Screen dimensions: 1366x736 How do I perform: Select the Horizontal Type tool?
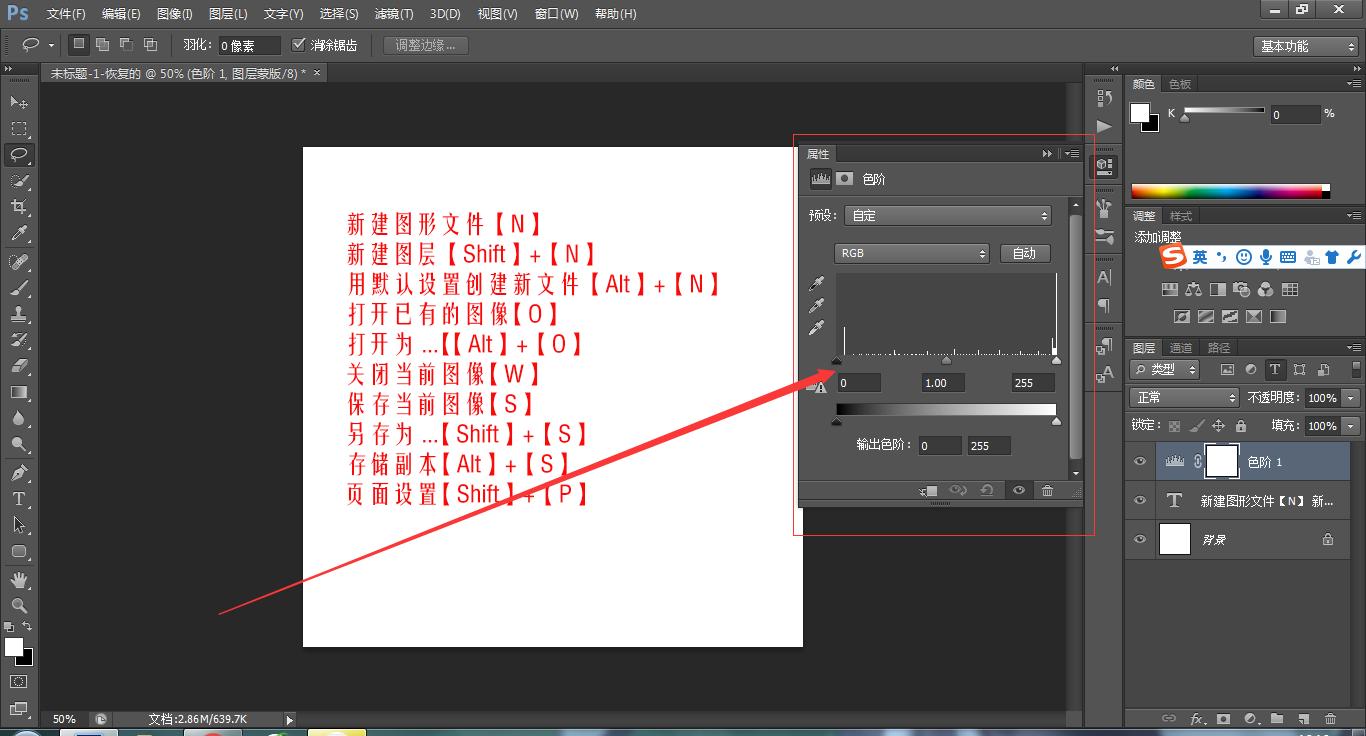click(19, 499)
